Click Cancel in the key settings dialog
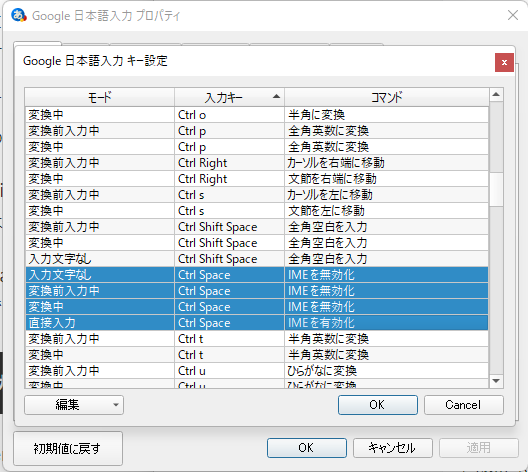The image size is (528, 472). point(464,405)
